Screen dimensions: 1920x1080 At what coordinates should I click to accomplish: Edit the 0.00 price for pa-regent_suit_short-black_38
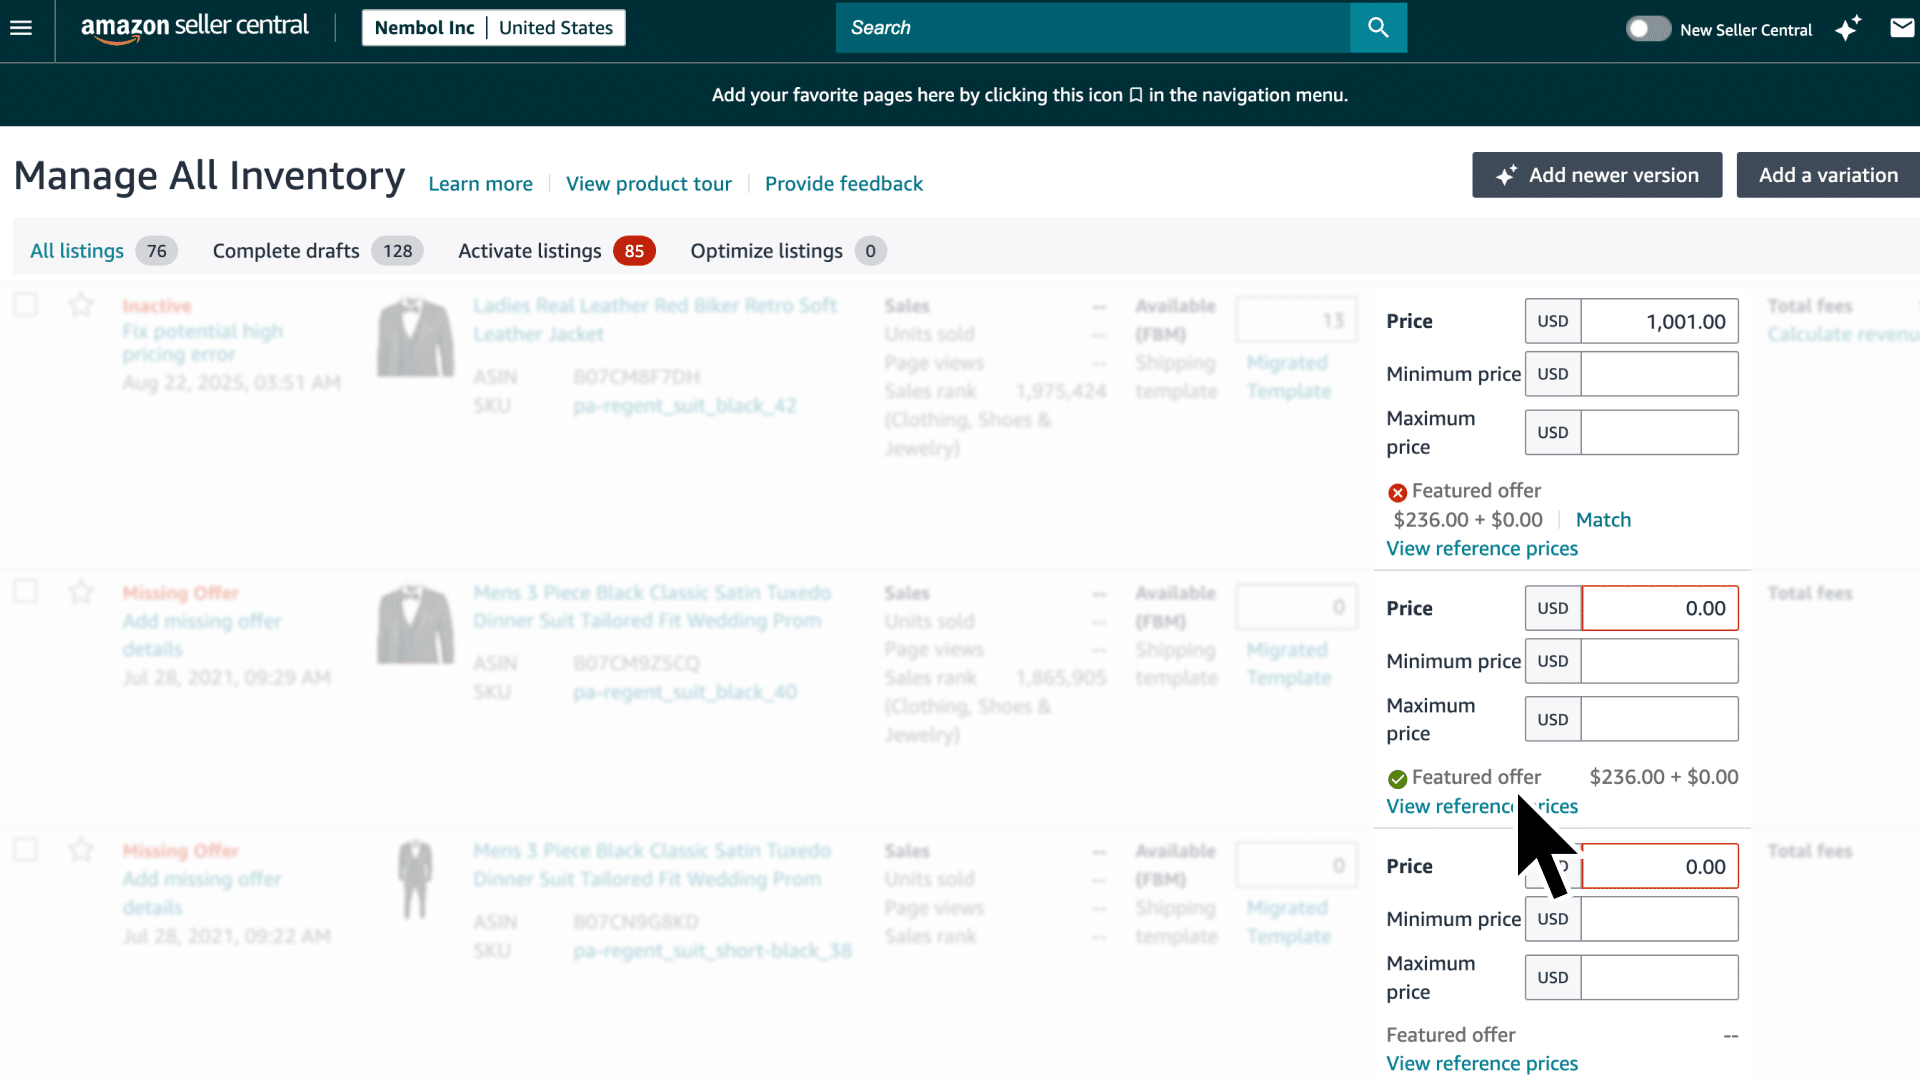pos(1660,866)
